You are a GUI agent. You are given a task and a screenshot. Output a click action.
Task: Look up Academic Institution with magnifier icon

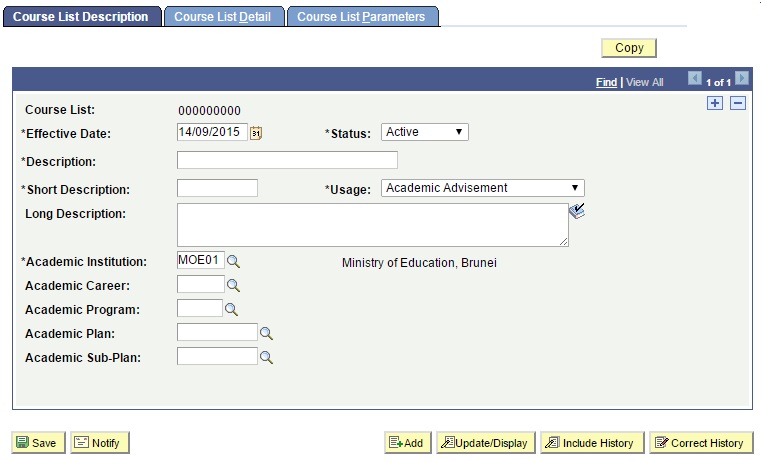[233, 262]
